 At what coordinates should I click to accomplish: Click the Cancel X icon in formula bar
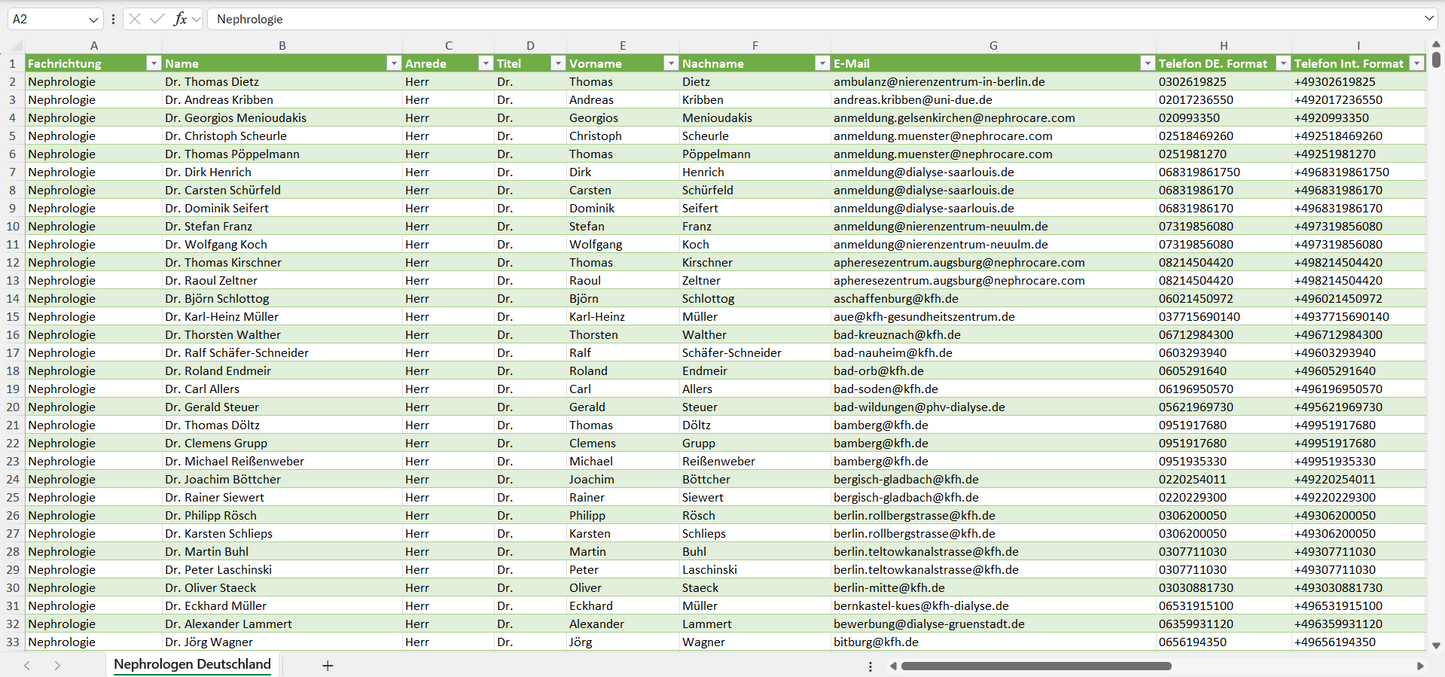tap(135, 19)
